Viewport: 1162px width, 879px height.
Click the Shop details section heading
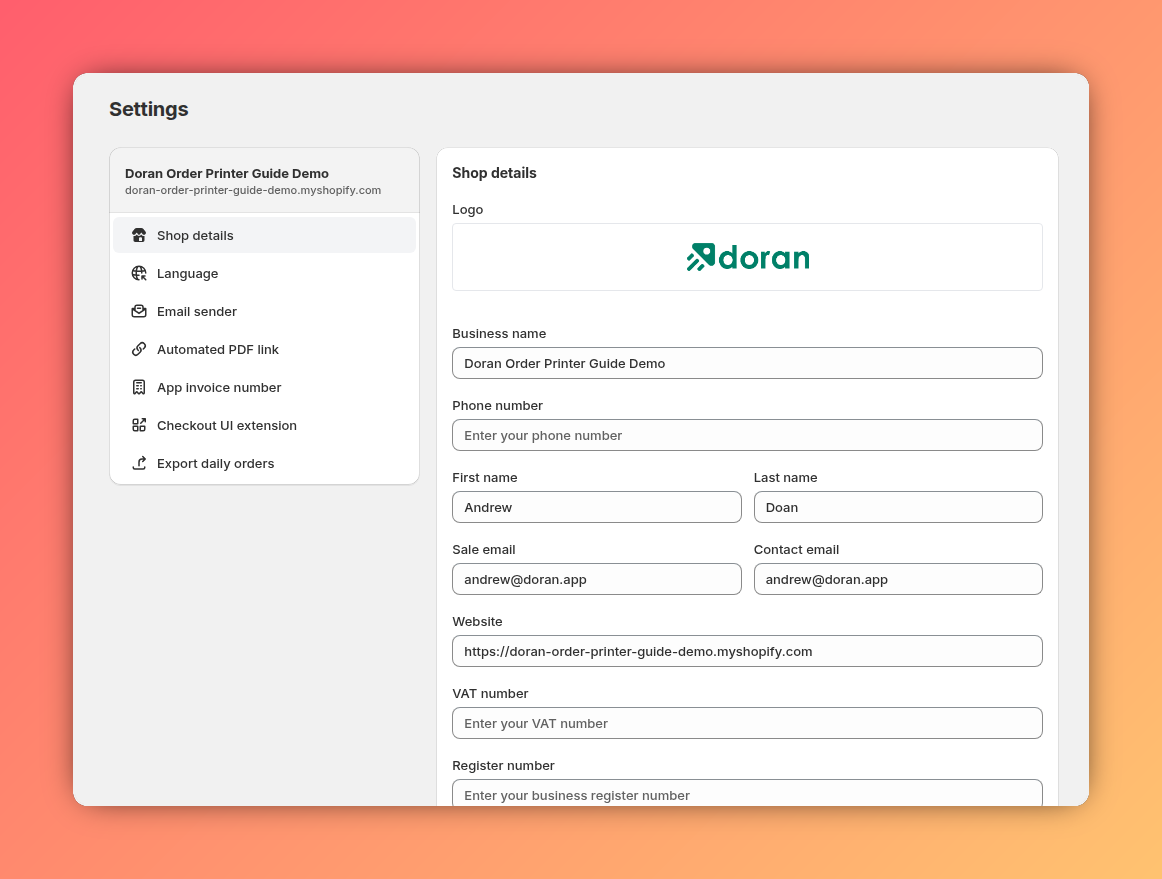(494, 173)
